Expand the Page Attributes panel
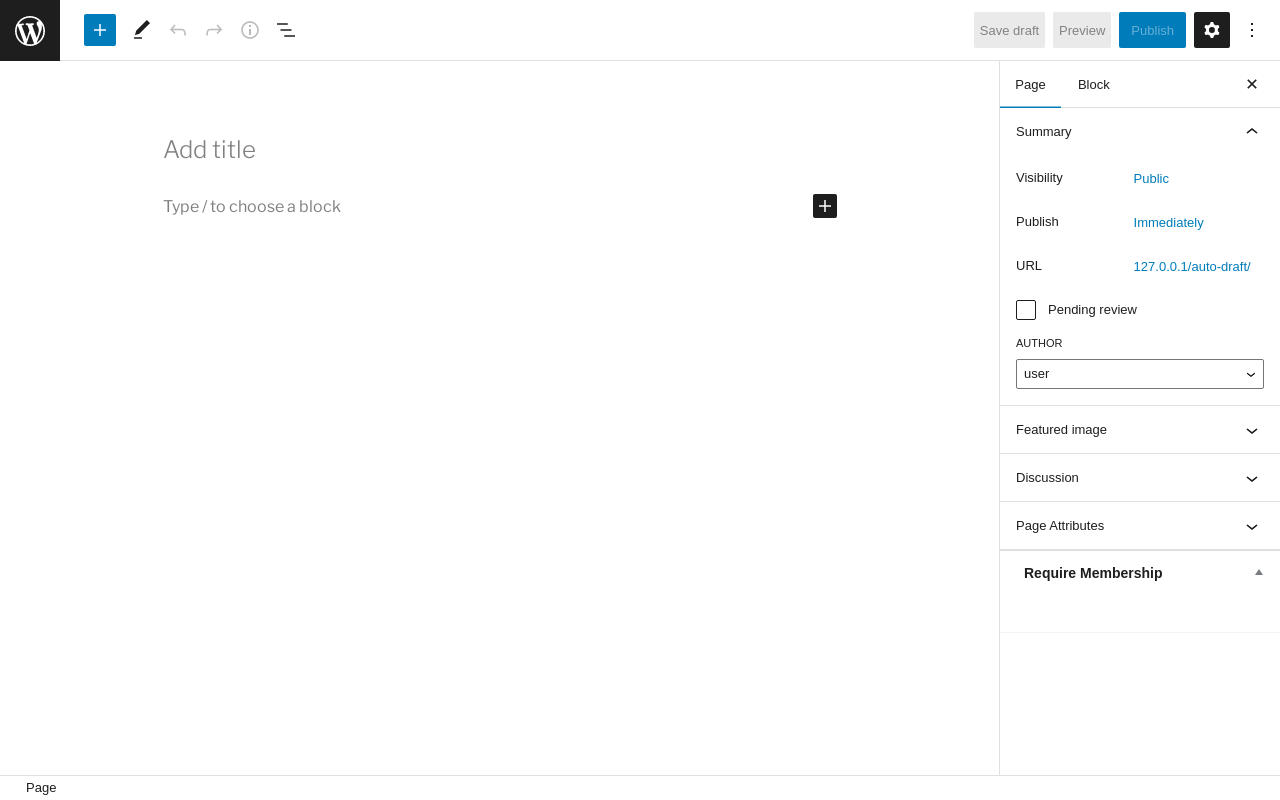Image resolution: width=1280 pixels, height=800 pixels. 1140,526
